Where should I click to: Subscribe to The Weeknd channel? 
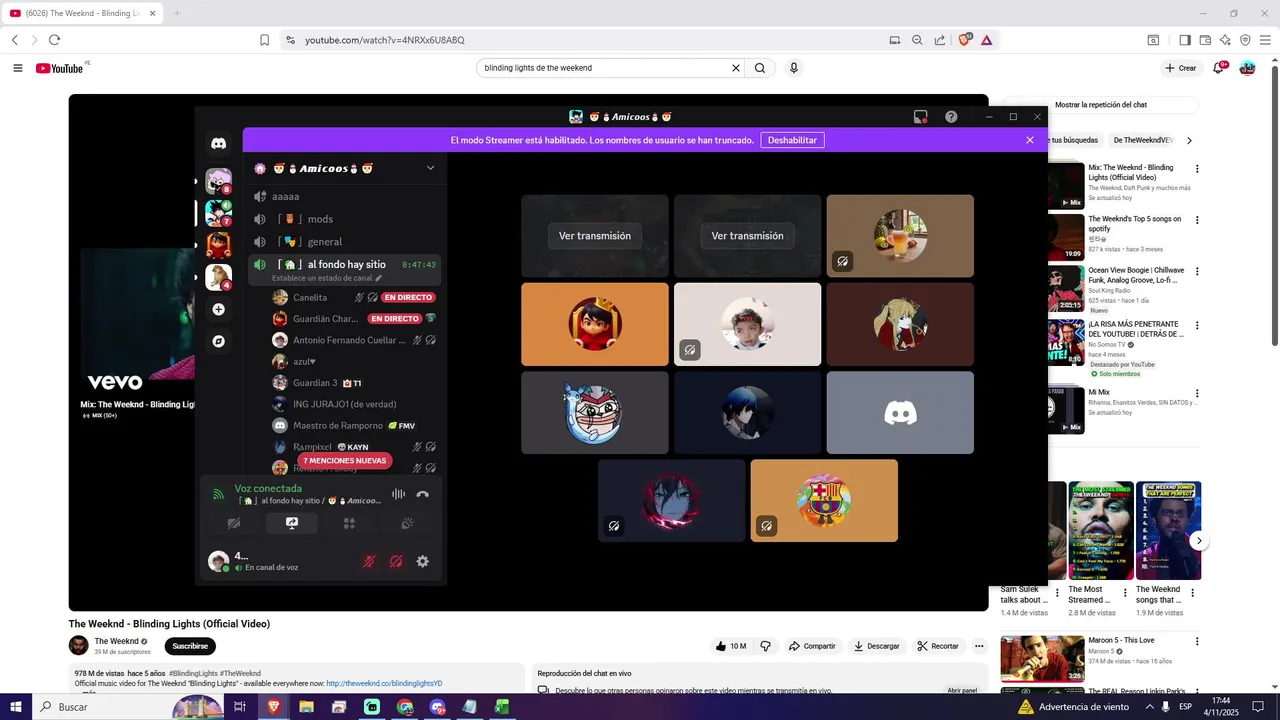pyautogui.click(x=190, y=646)
